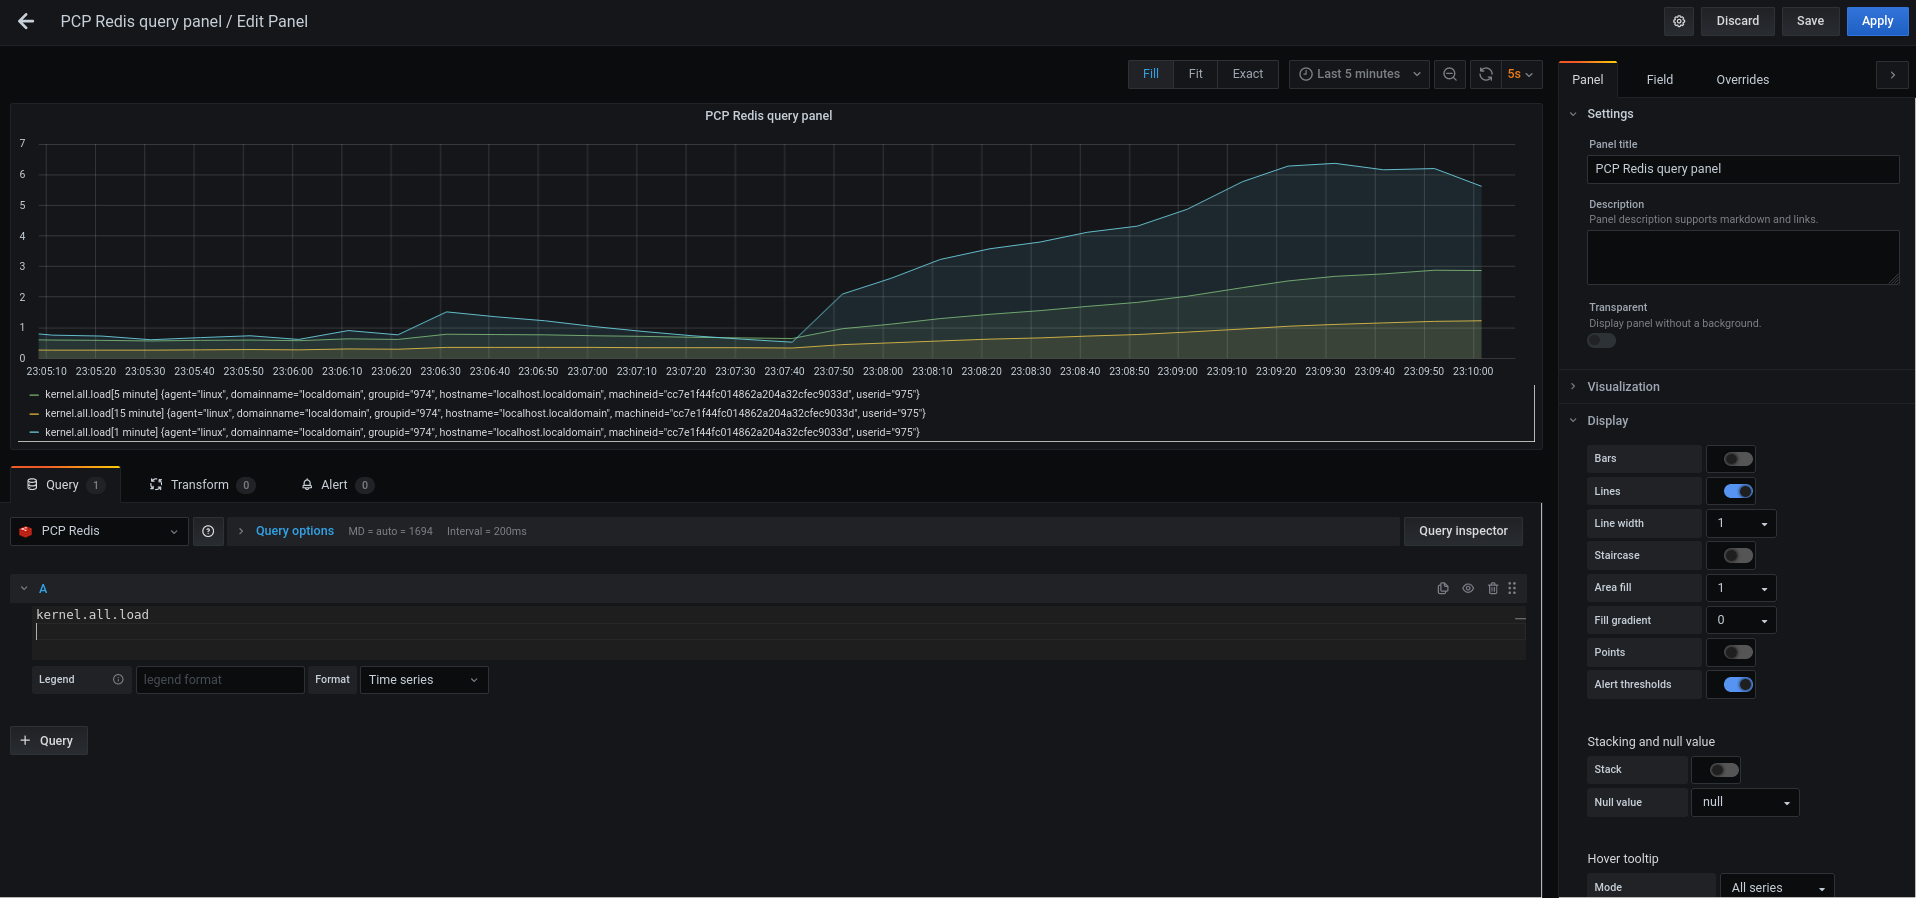Select Fit view mode
Image resolution: width=1916 pixels, height=898 pixels.
[1195, 74]
